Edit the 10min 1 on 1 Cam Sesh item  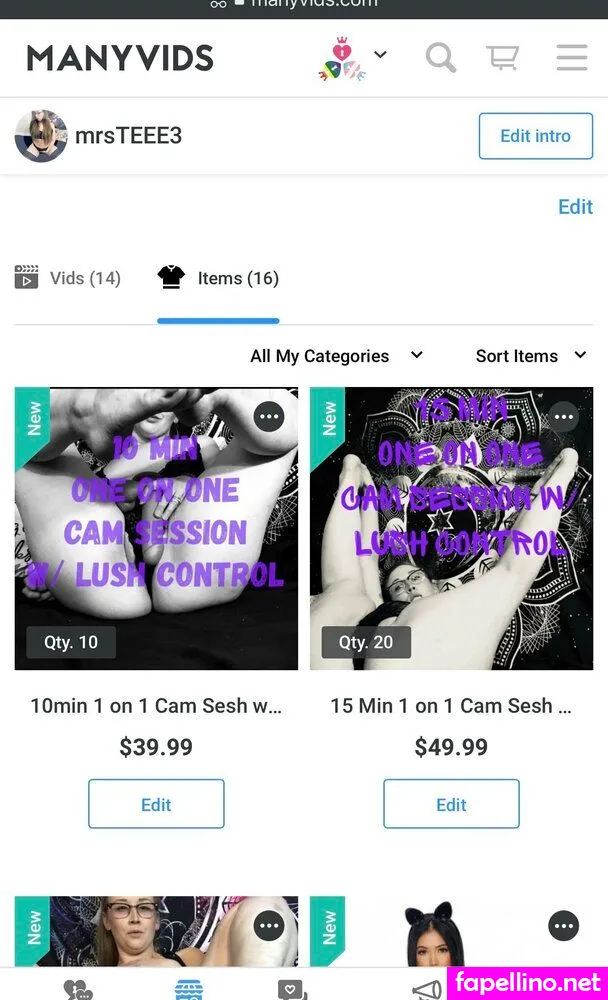point(156,804)
